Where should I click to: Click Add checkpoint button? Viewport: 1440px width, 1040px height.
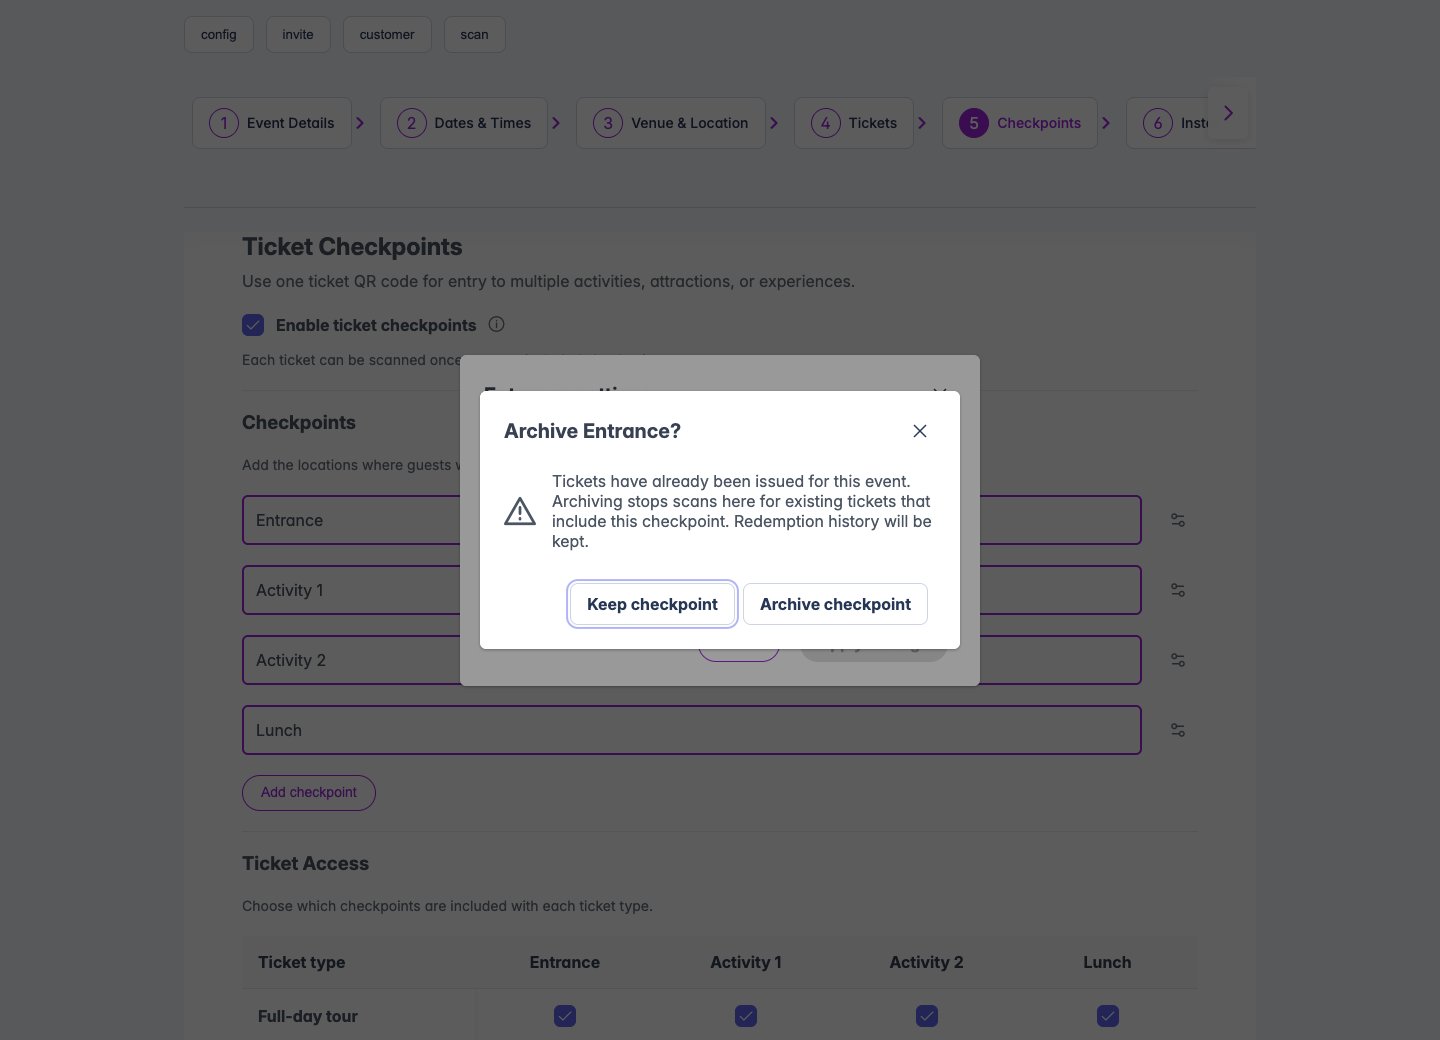pyautogui.click(x=309, y=792)
